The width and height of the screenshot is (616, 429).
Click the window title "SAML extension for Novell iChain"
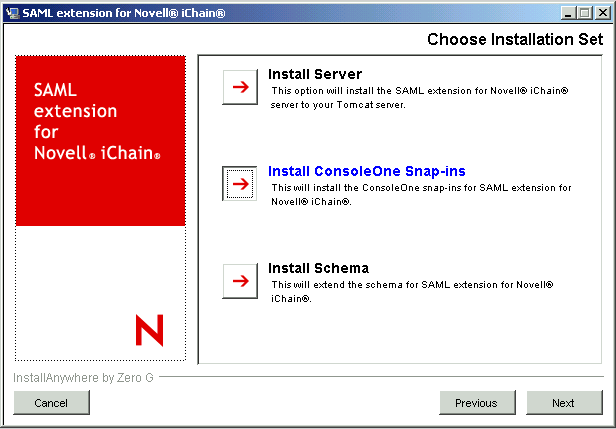click(124, 13)
